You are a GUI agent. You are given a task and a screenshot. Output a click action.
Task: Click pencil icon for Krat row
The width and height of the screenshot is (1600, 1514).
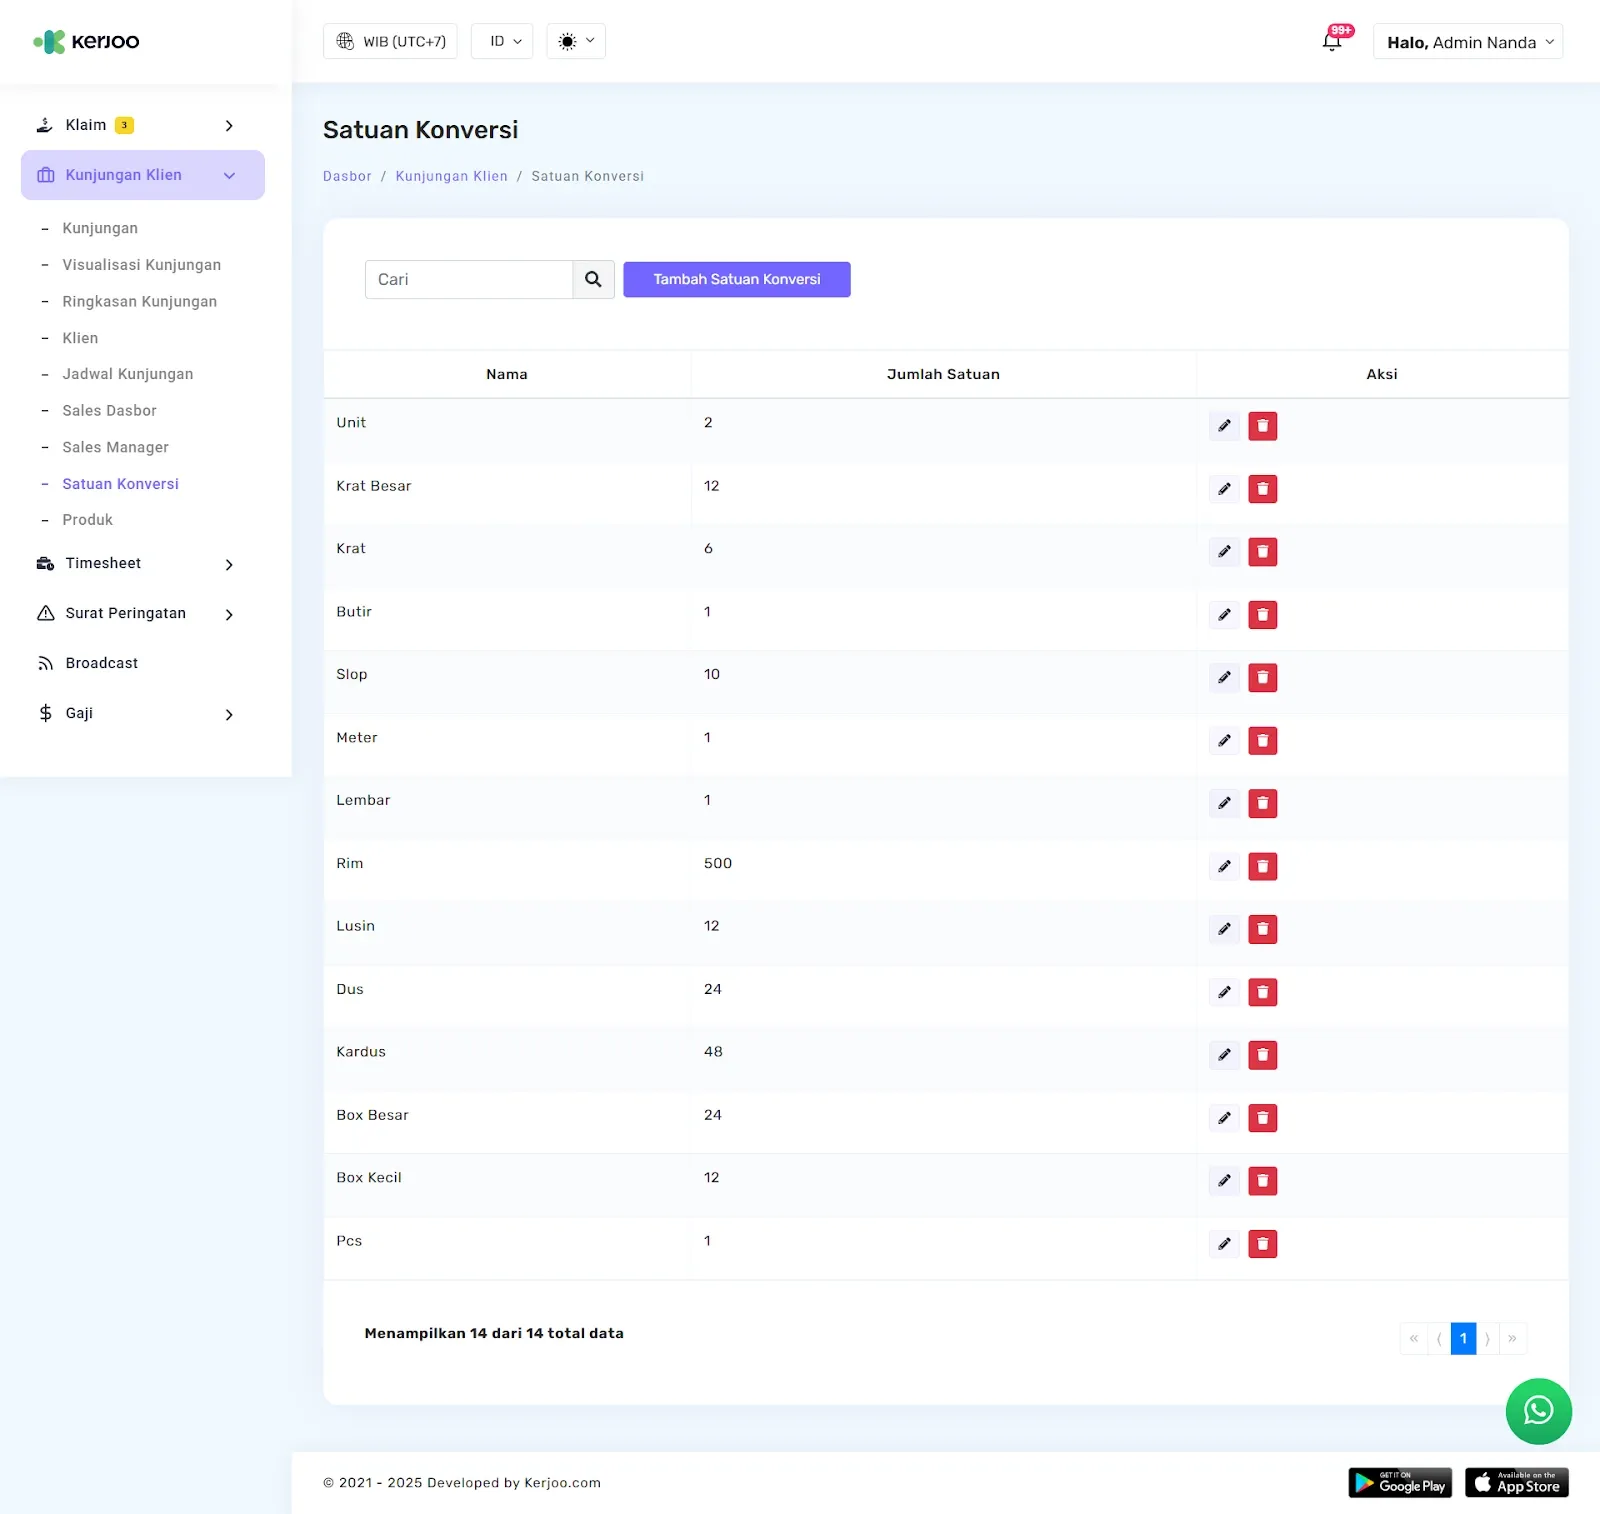[1224, 552]
